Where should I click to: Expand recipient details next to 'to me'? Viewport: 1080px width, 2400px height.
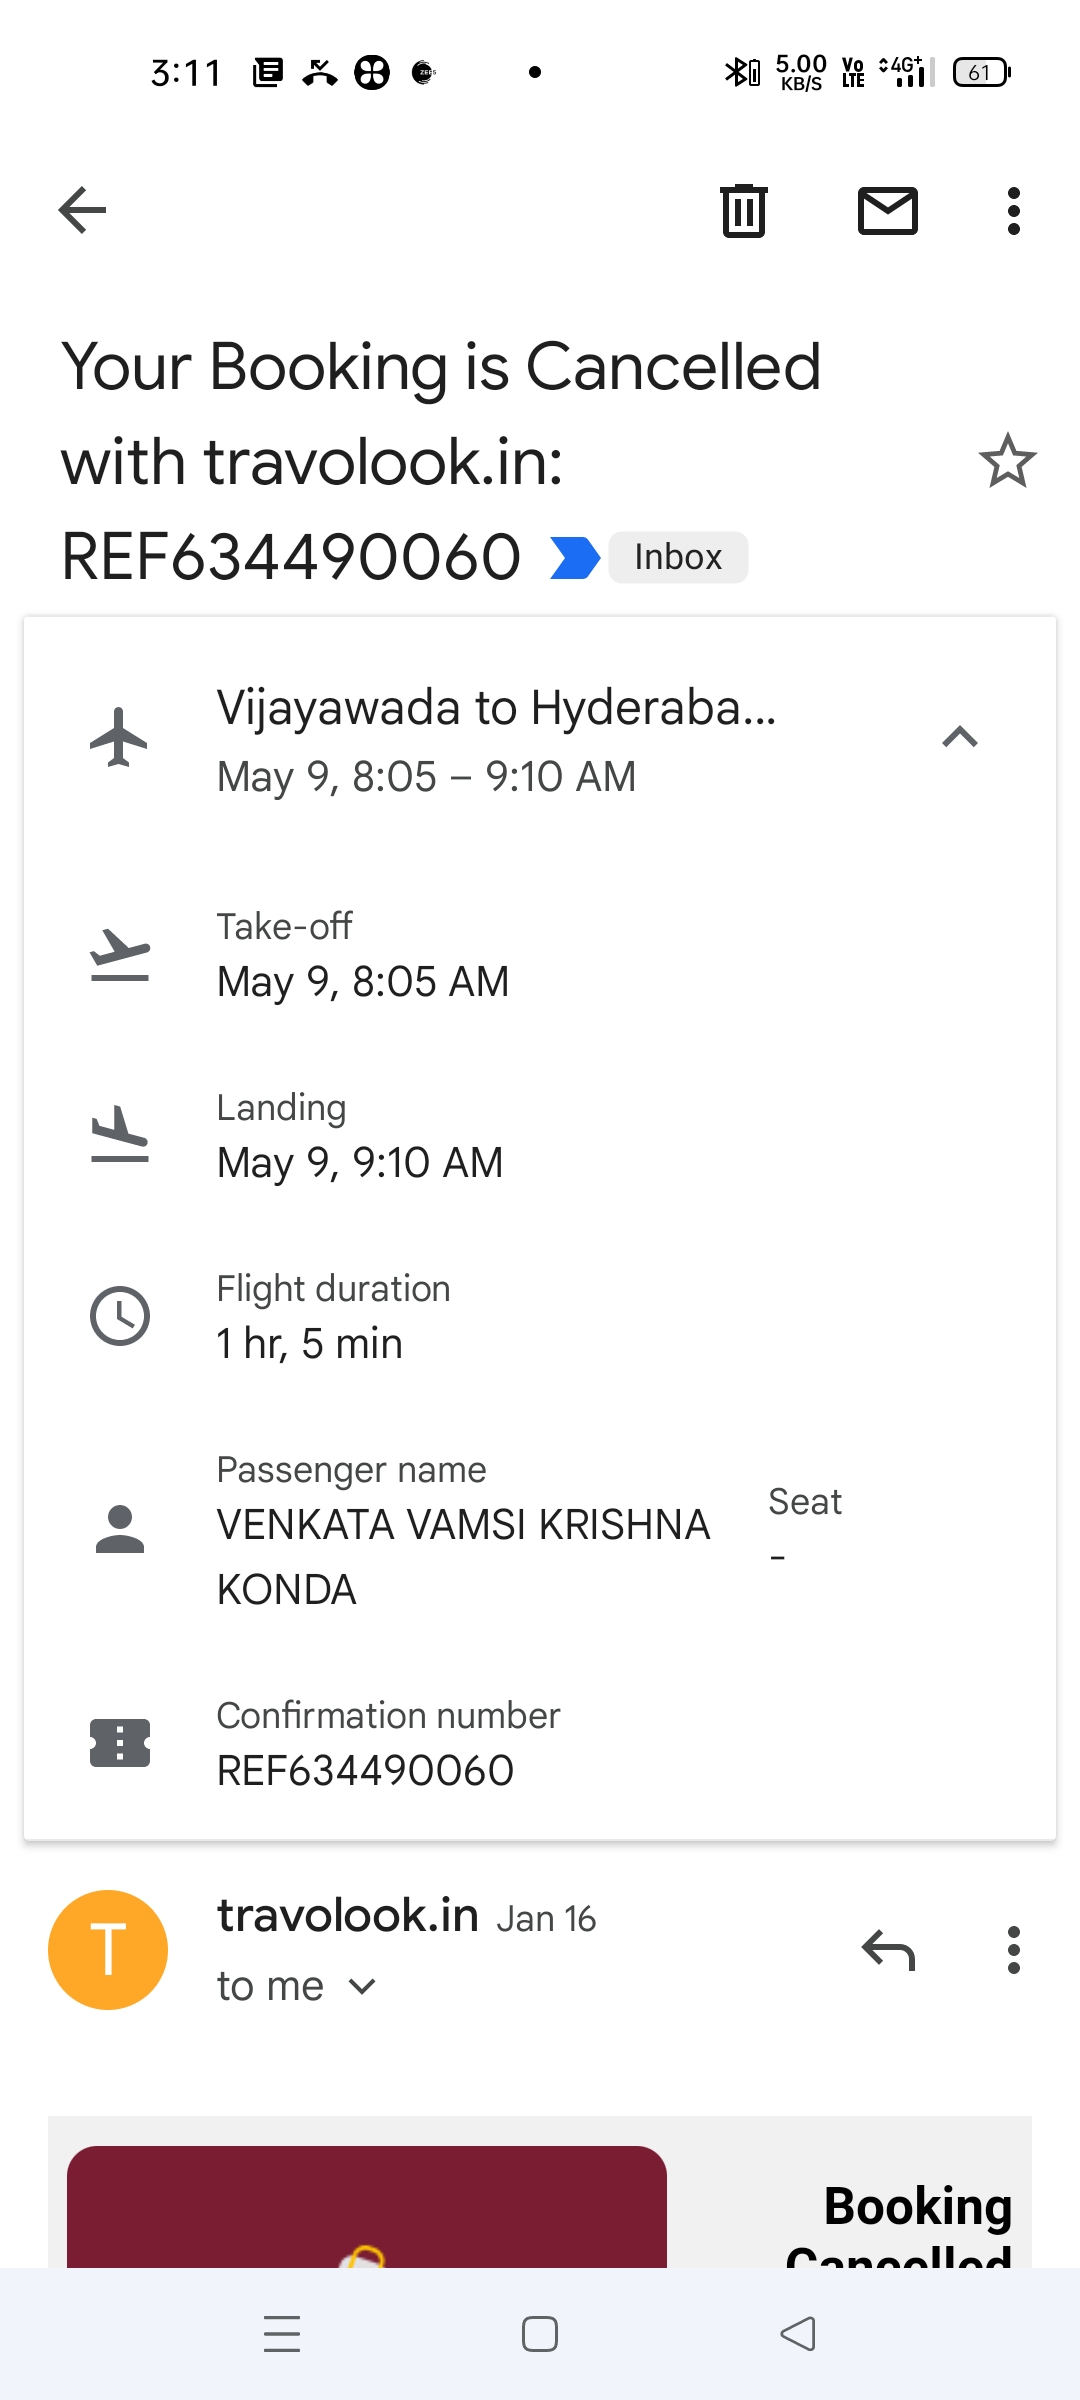(362, 1986)
